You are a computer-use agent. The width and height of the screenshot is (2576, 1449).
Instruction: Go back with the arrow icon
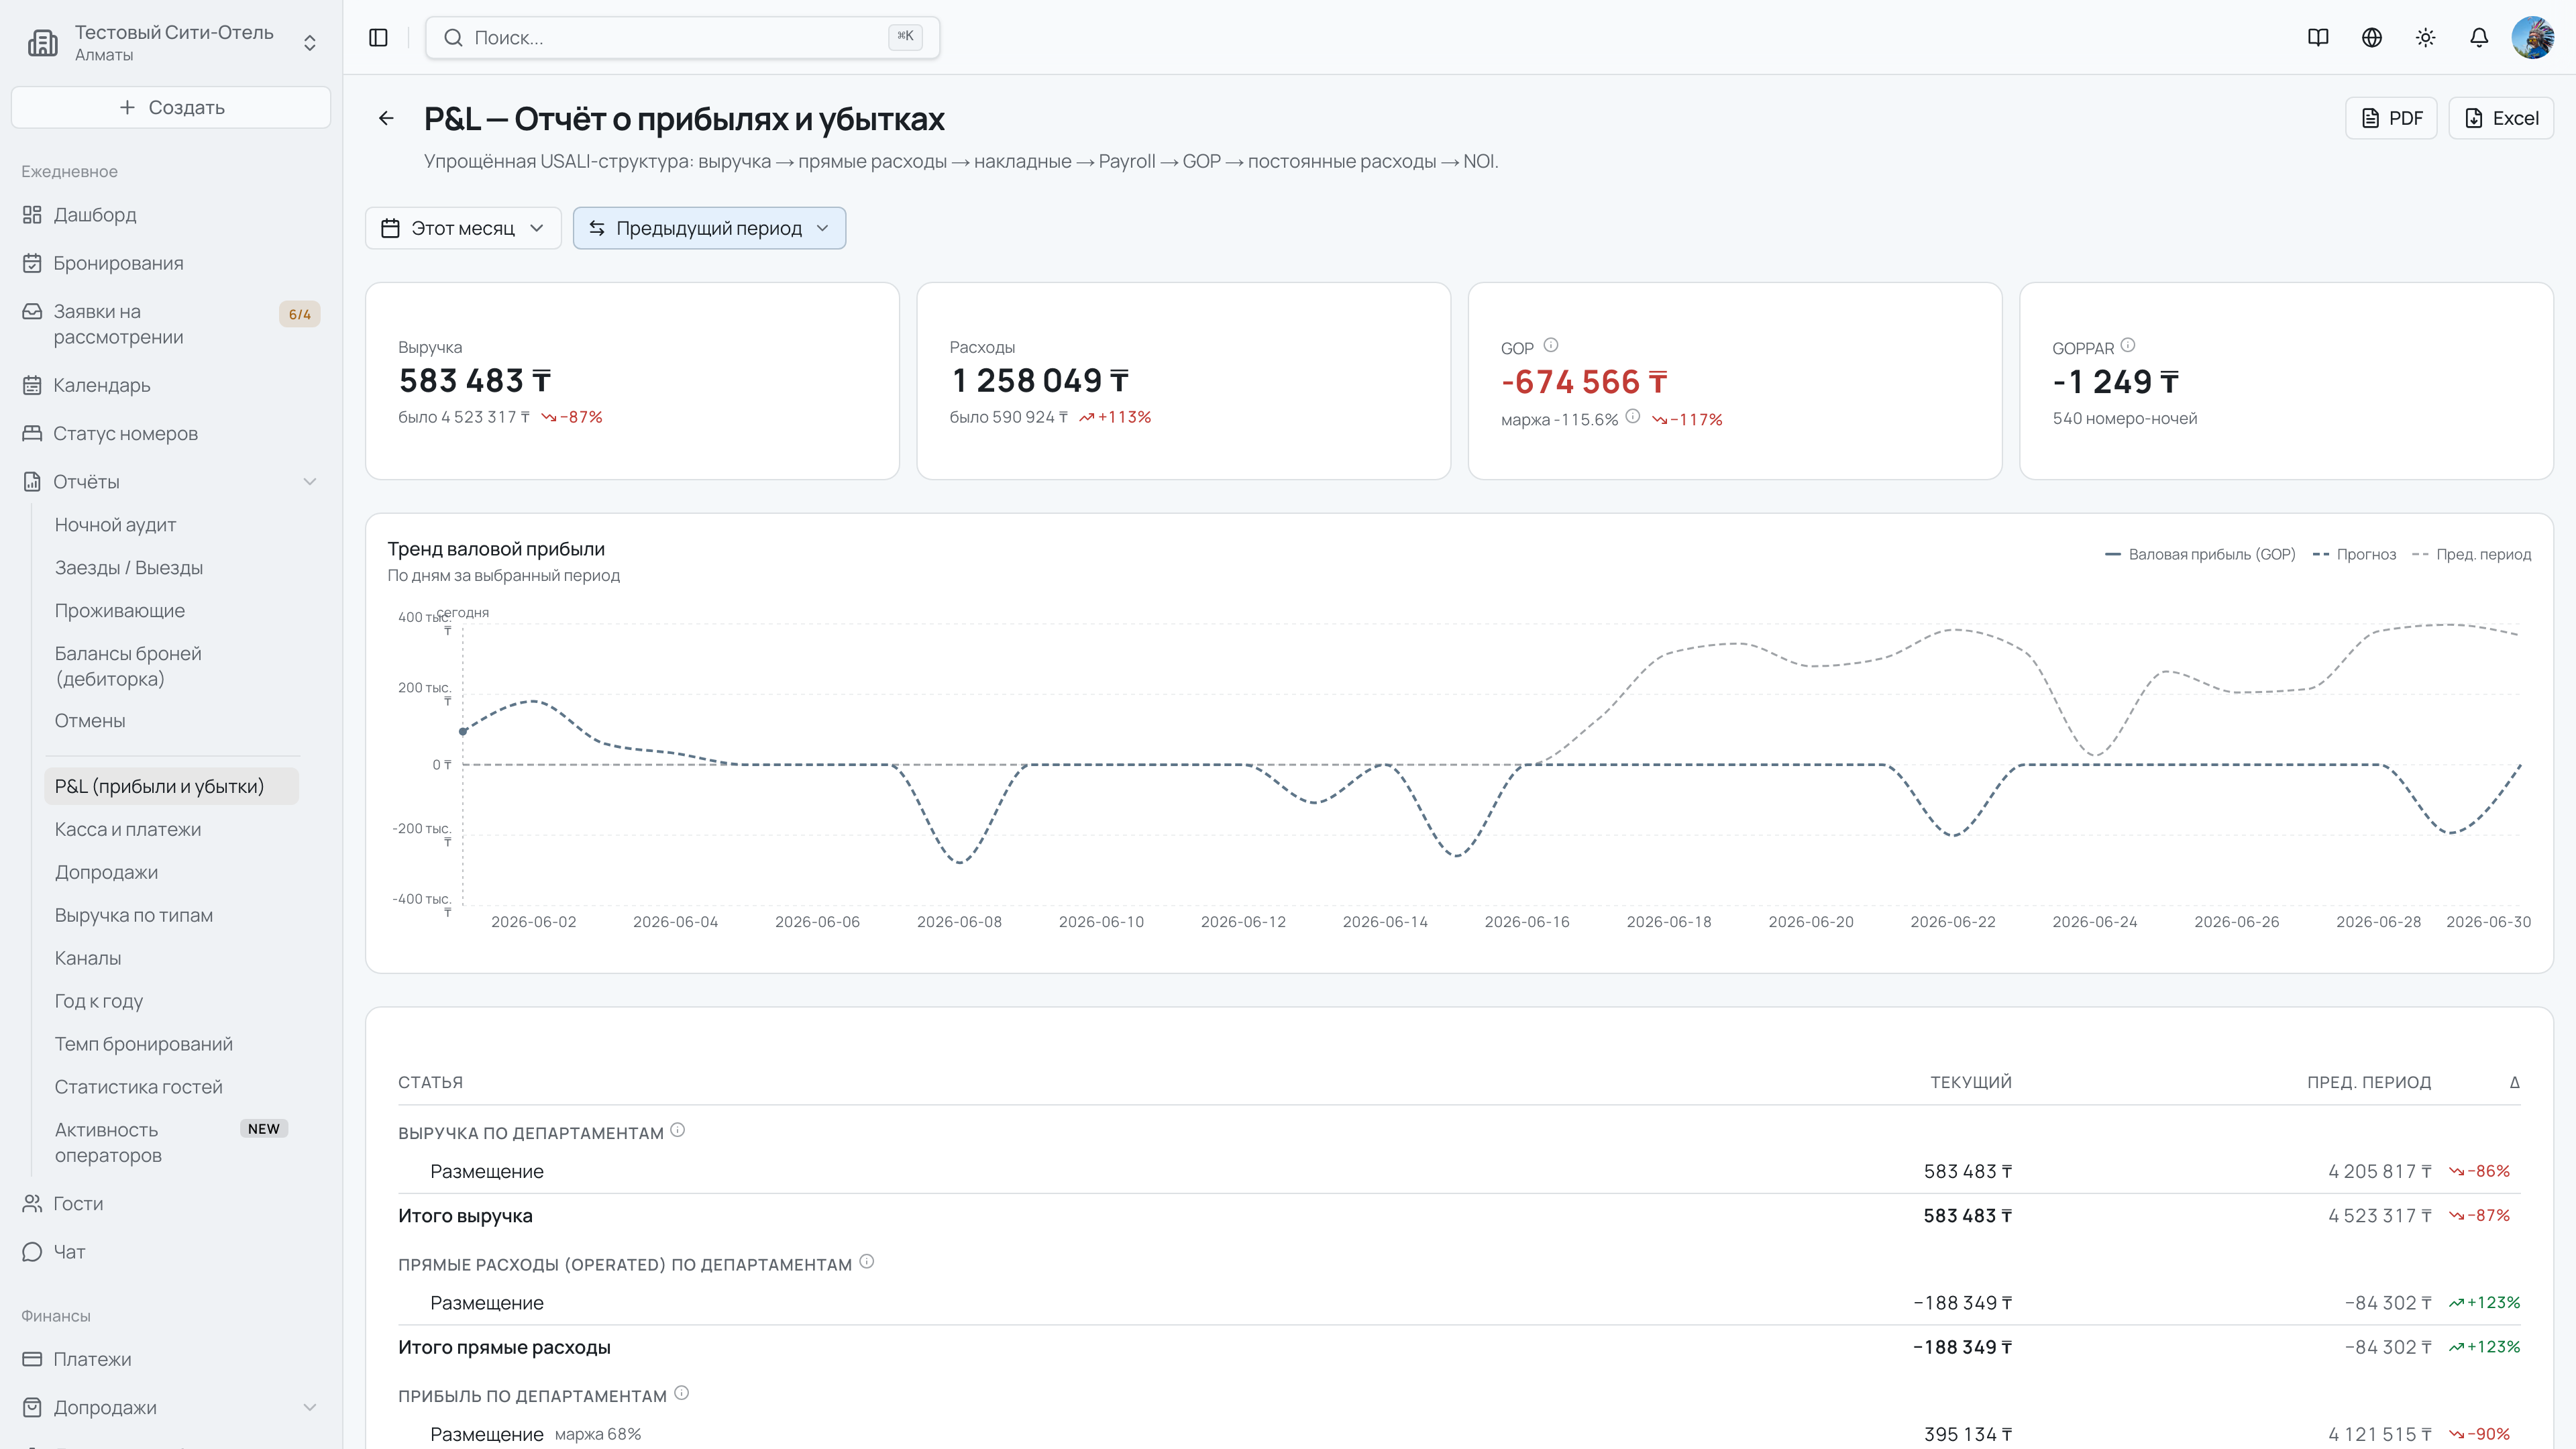tap(386, 118)
